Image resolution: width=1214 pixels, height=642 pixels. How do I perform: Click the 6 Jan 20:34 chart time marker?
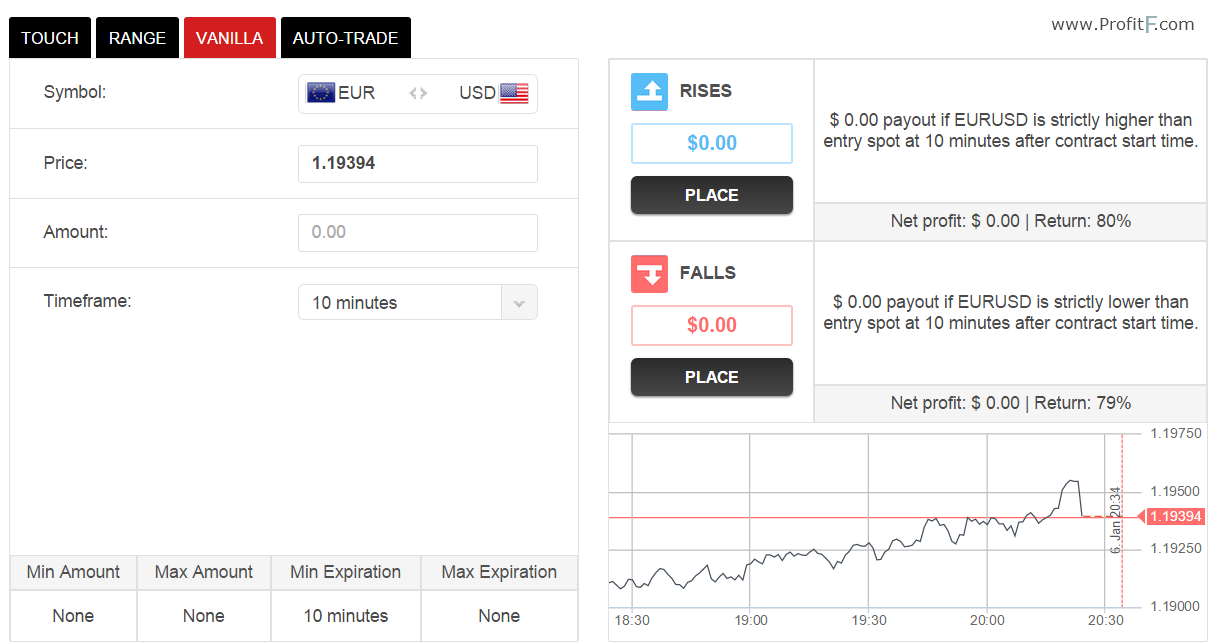point(1116,520)
